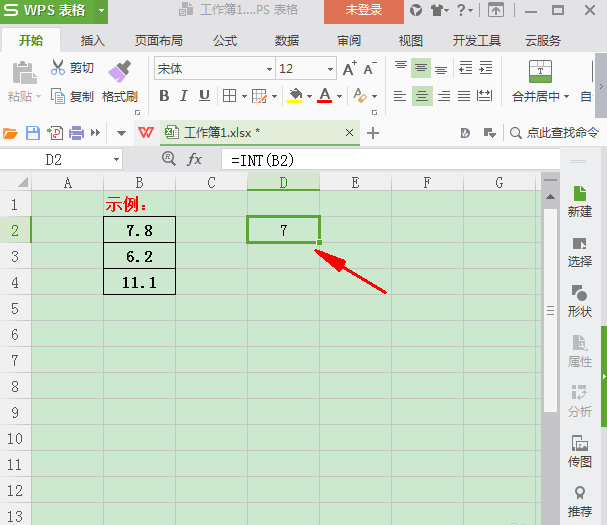Click the Cut scissors icon
This screenshot has height=525, width=607.
click(58, 67)
